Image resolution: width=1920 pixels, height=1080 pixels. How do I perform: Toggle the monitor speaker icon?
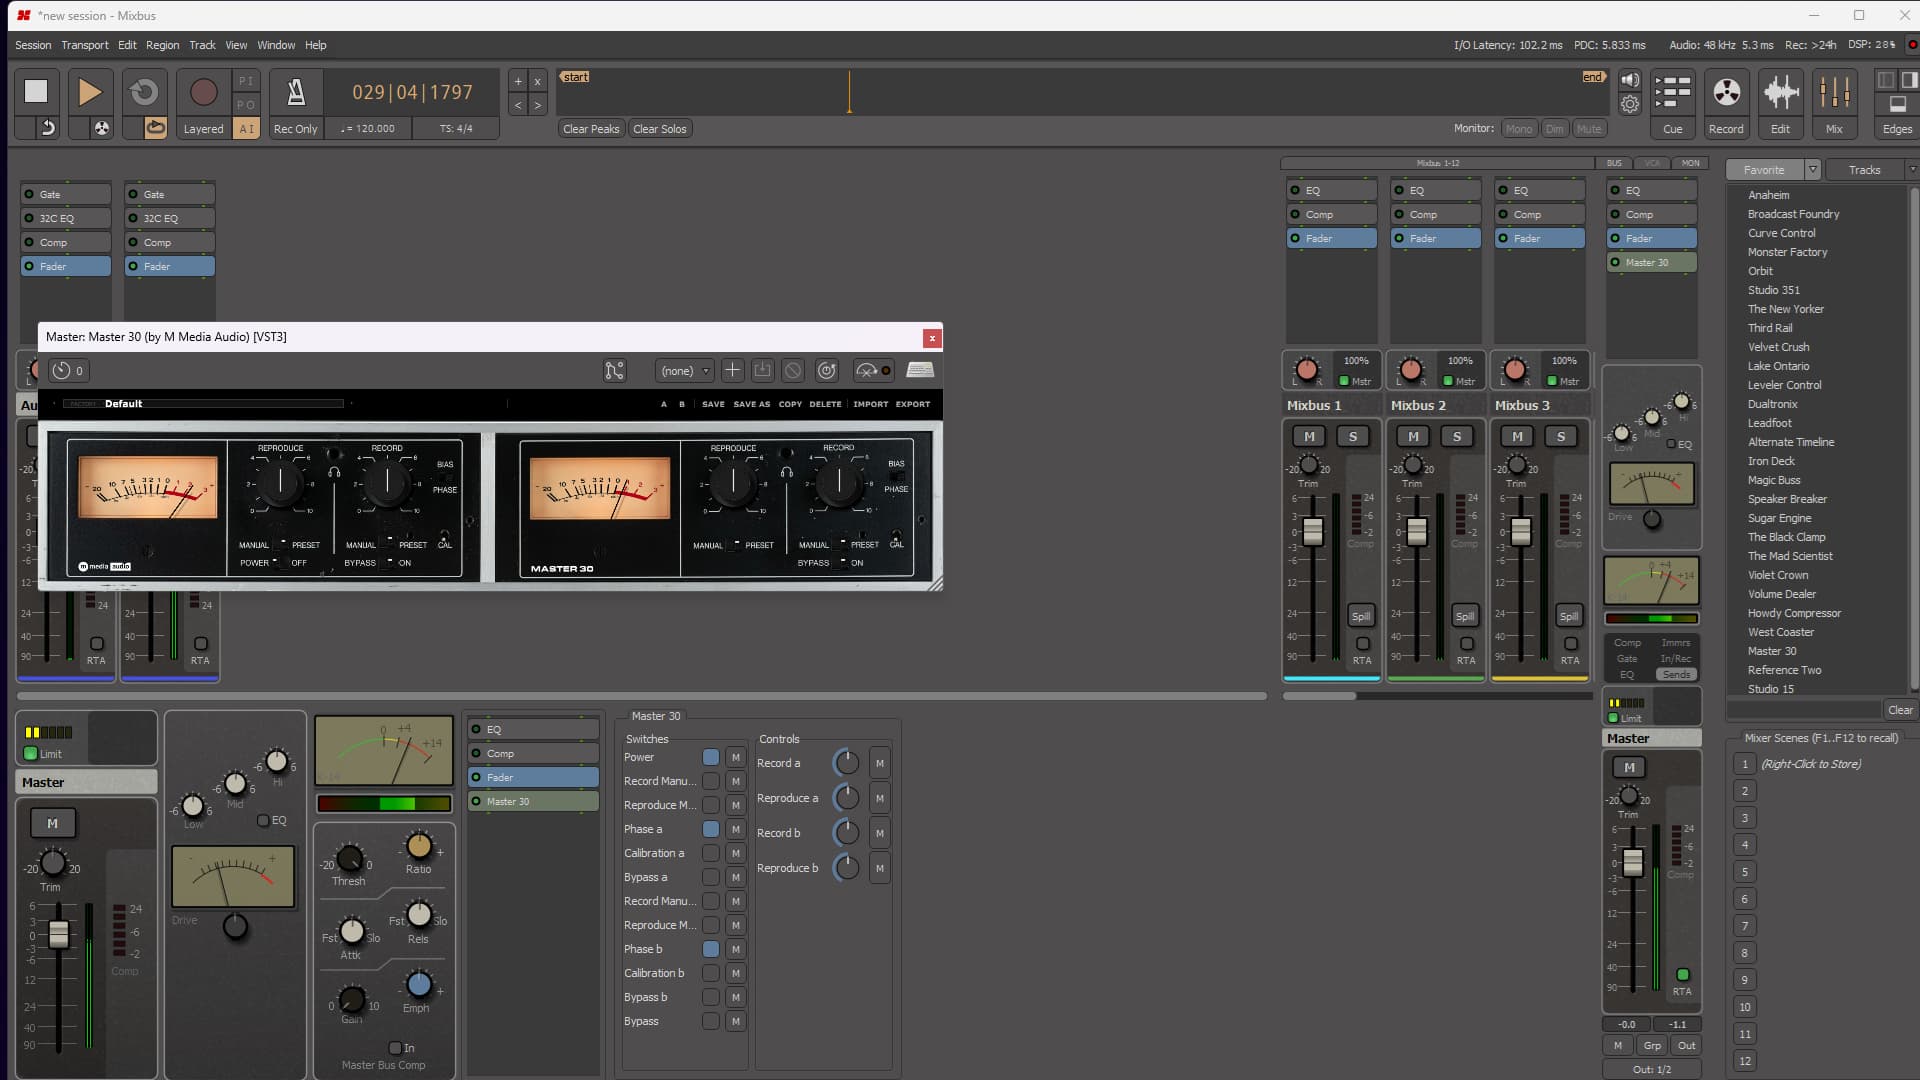pos(1630,80)
